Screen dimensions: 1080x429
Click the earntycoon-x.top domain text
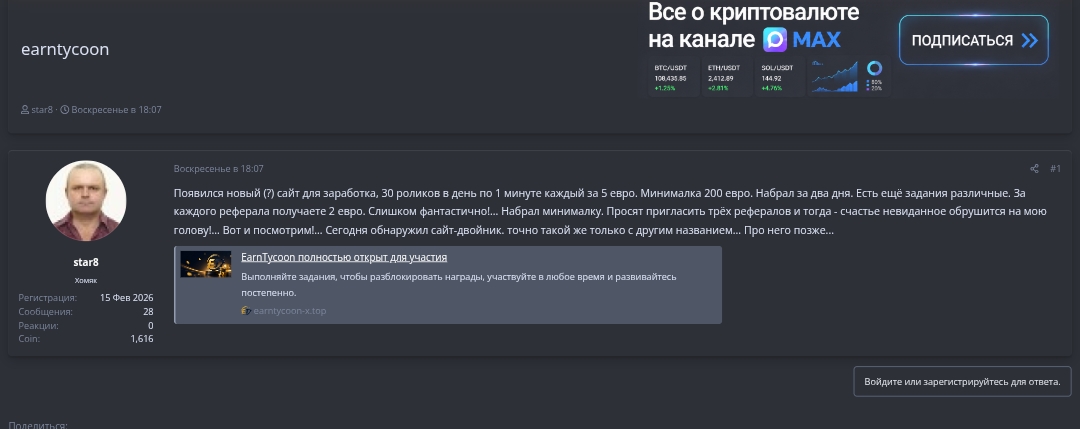point(289,311)
